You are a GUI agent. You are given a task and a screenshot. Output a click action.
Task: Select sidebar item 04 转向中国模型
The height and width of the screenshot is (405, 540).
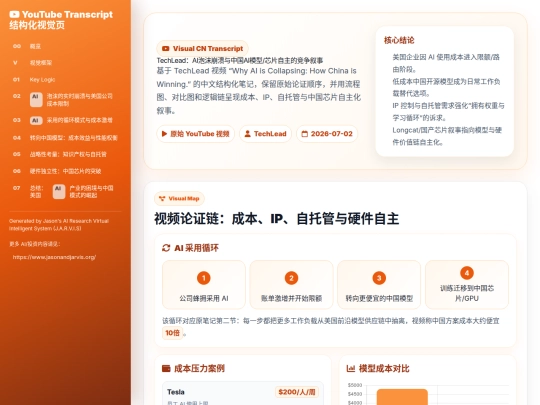[65, 138]
